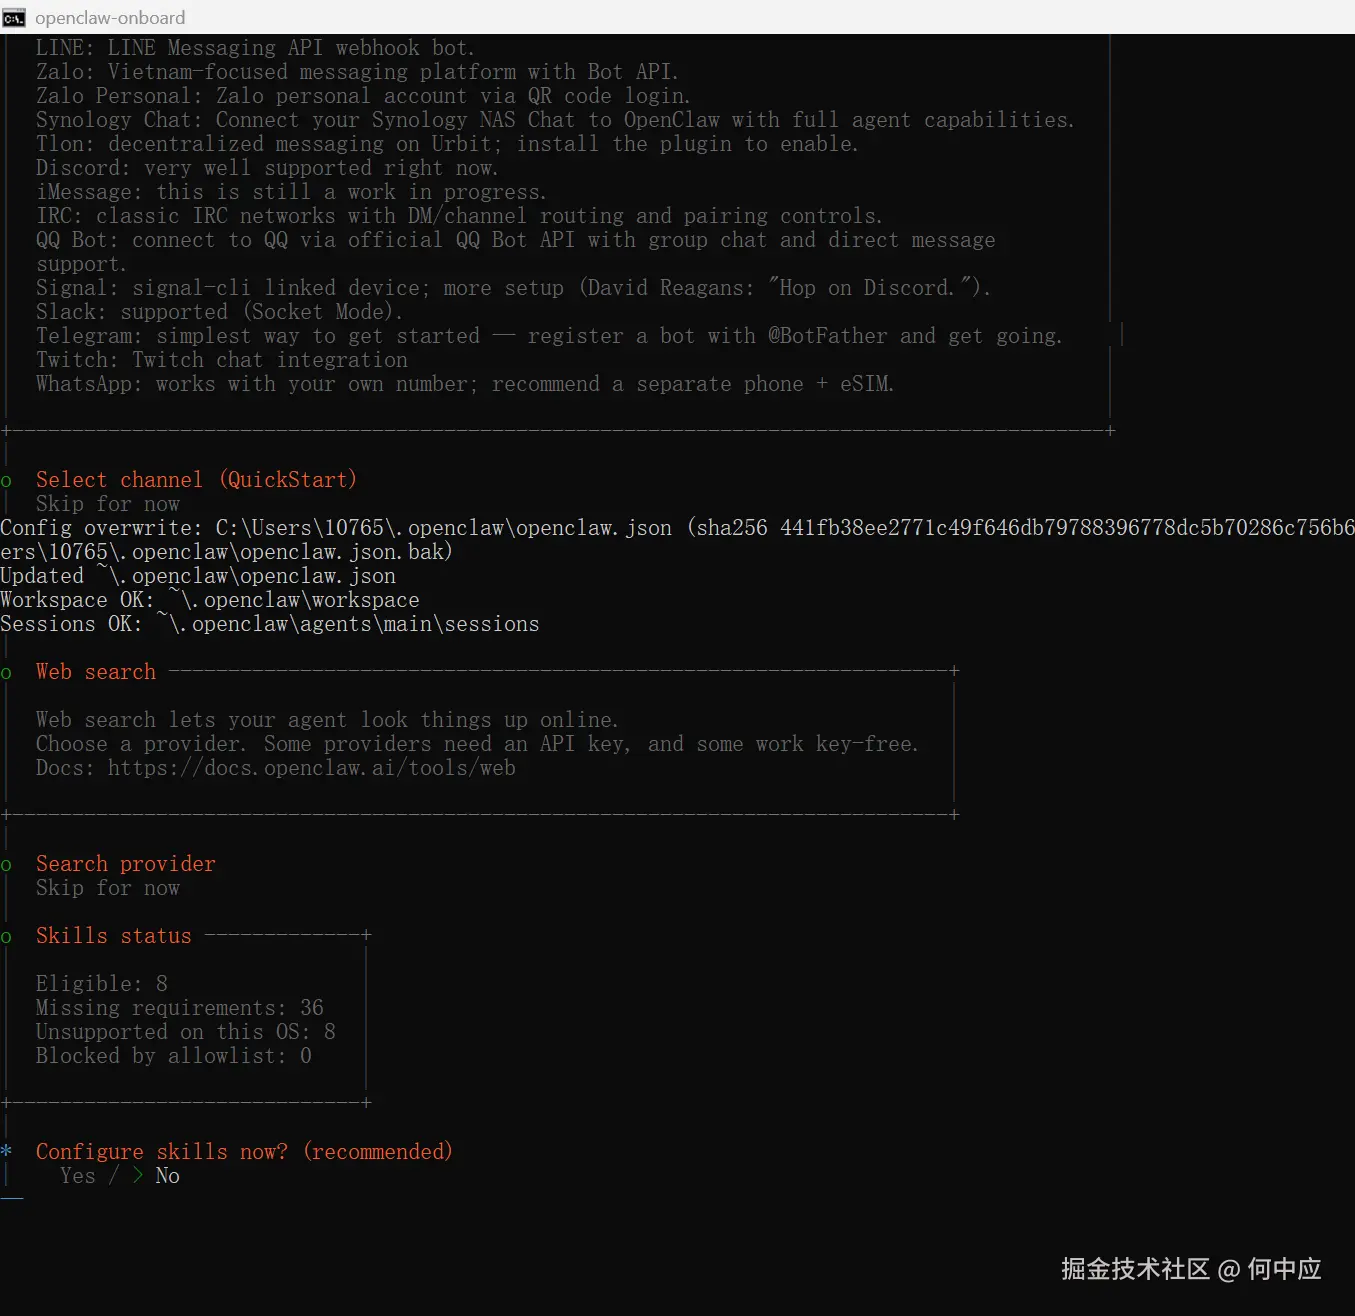Click the "Unsupported on this OS: 8" line
This screenshot has width=1355, height=1316.
(x=186, y=1032)
